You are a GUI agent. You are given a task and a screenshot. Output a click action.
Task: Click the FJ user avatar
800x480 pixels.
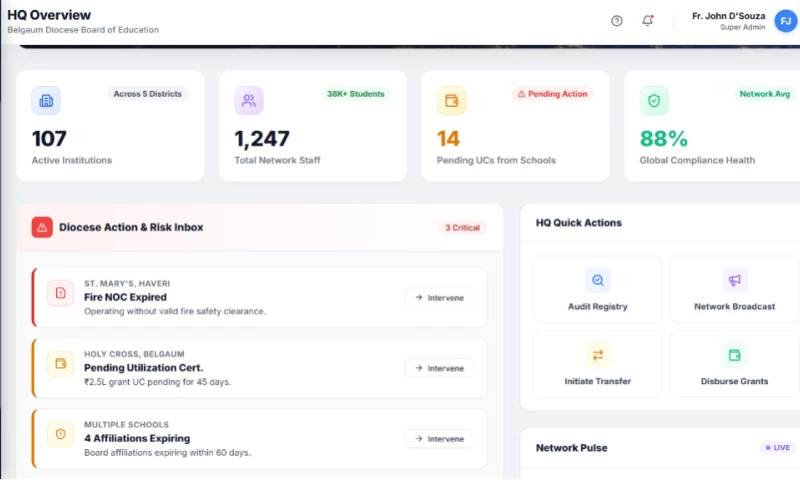click(785, 21)
